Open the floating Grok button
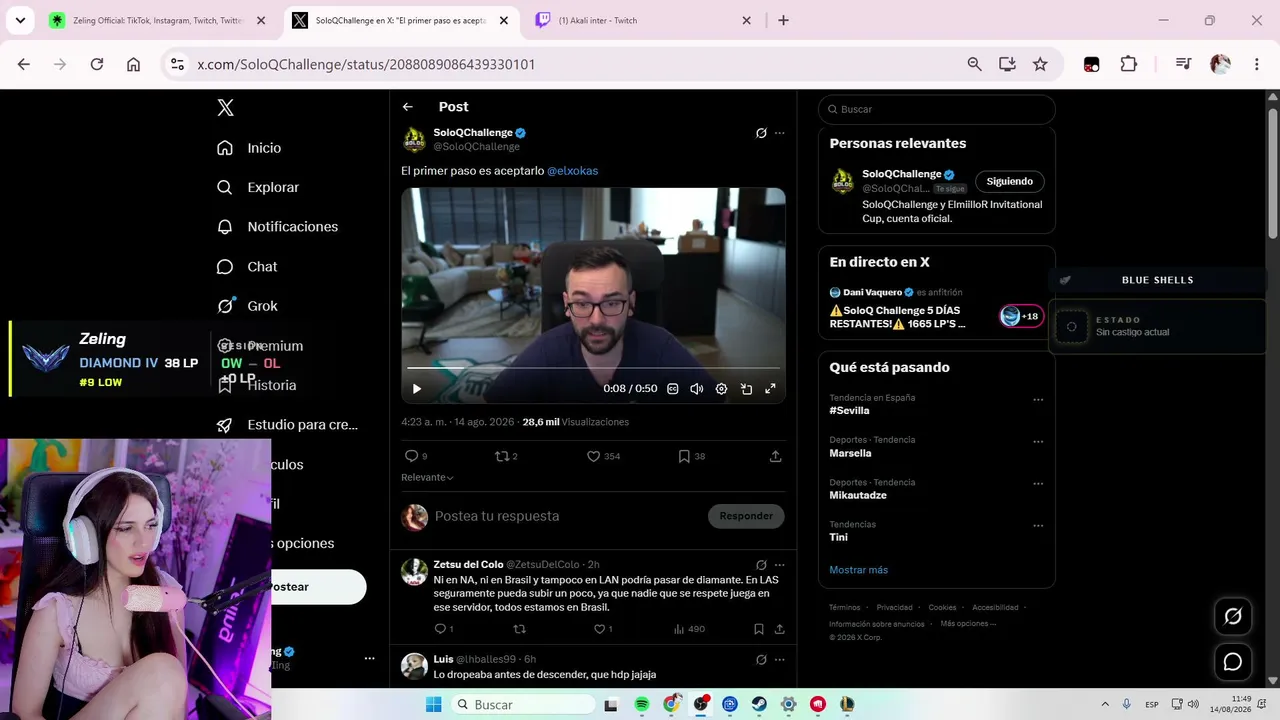 coord(1233,617)
